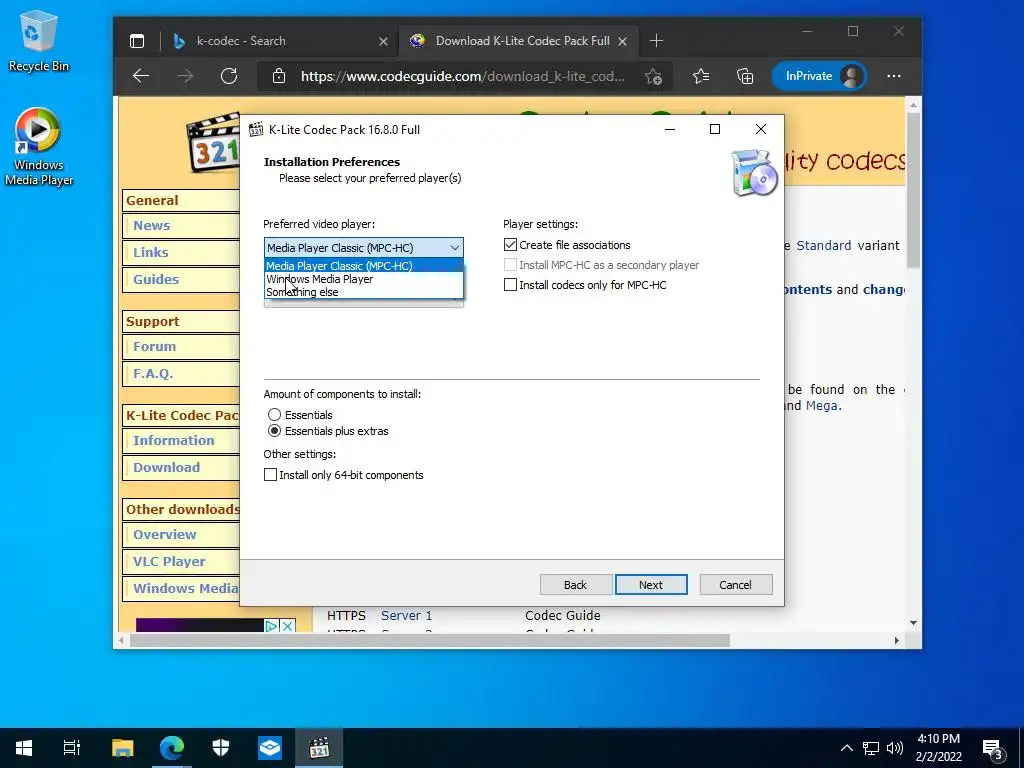Open File Explorer from taskbar
Viewport: 1024px width, 768px height.
click(123, 748)
